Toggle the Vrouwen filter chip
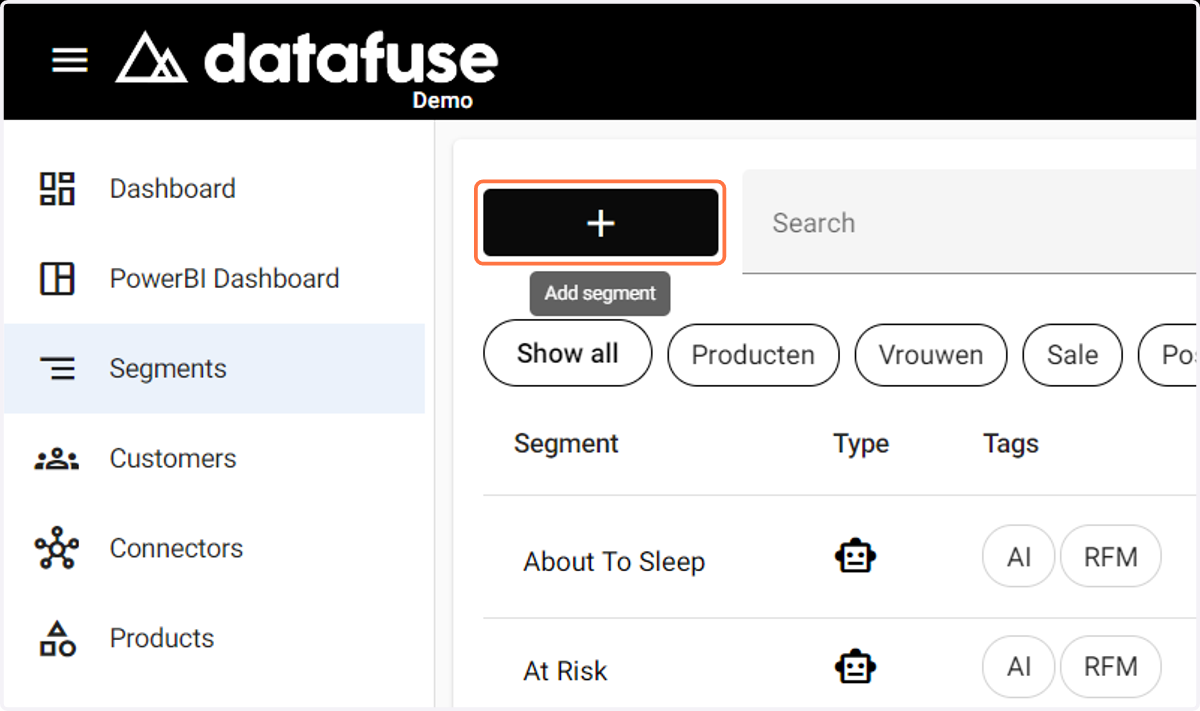Viewport: 1200px width, 711px height. pyautogui.click(x=931, y=355)
